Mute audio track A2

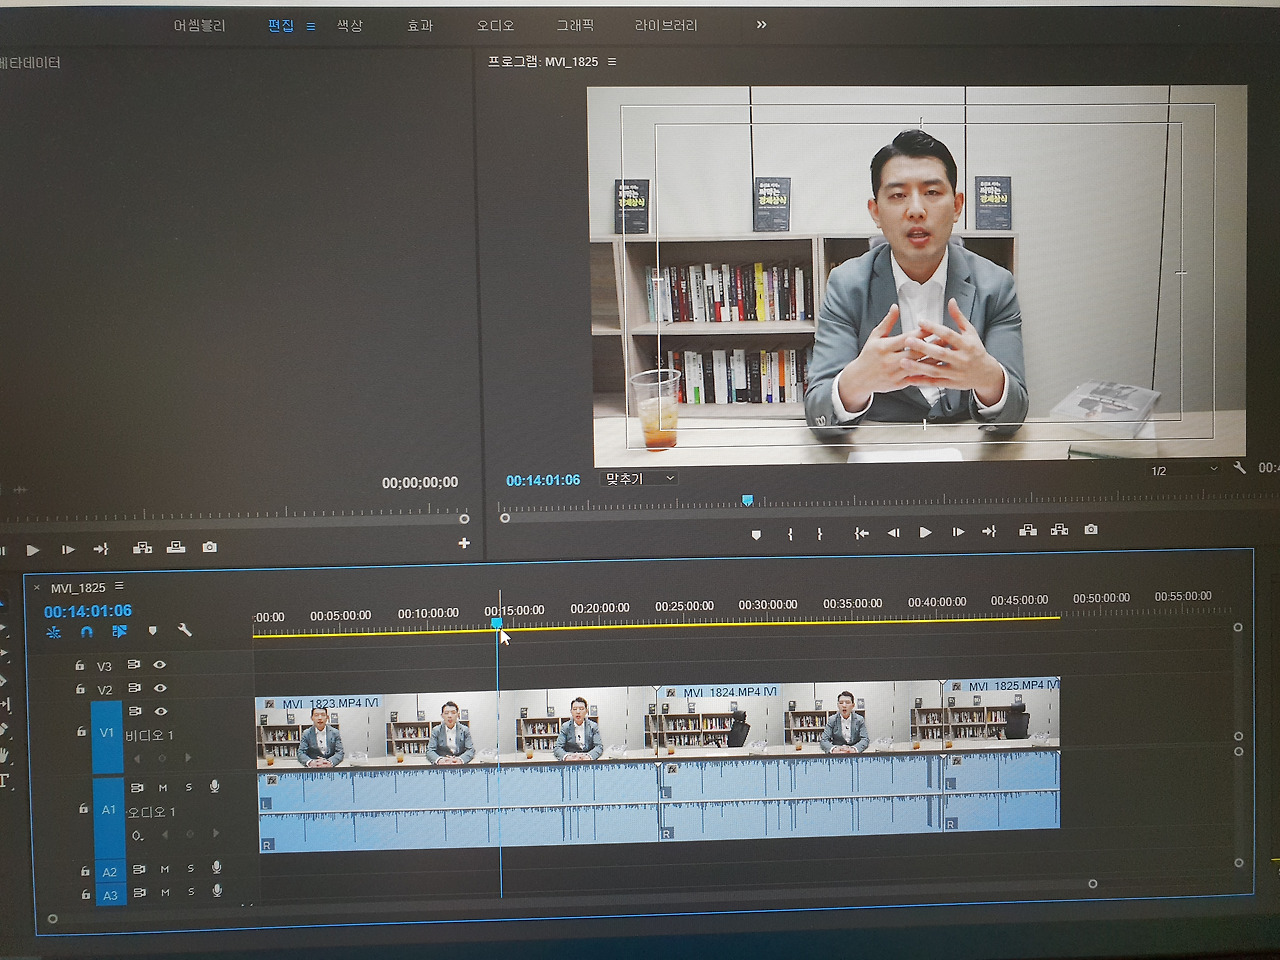click(165, 869)
